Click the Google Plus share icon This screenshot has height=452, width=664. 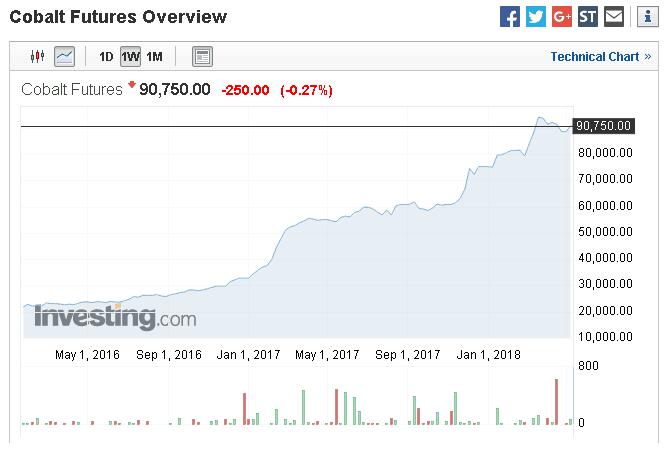562,17
